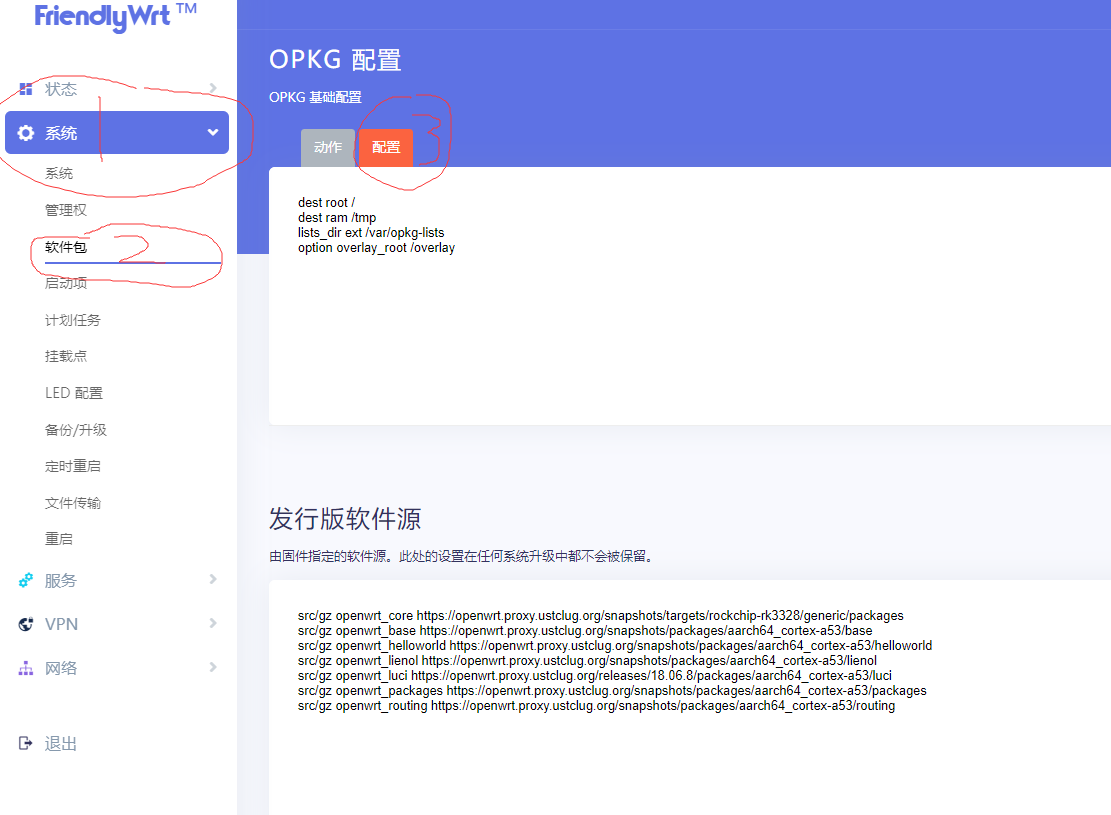Open the 定时重启 page
This screenshot has width=1111, height=815.
tap(72, 465)
